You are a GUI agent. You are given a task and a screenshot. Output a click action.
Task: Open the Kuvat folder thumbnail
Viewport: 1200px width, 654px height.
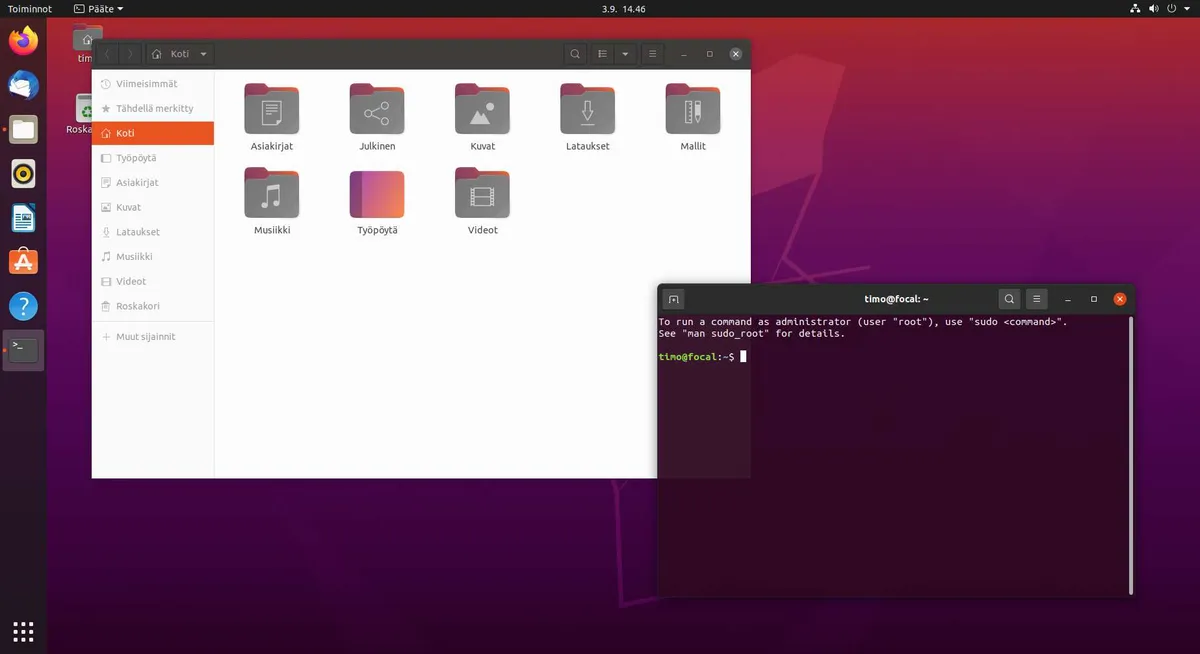[x=482, y=110]
